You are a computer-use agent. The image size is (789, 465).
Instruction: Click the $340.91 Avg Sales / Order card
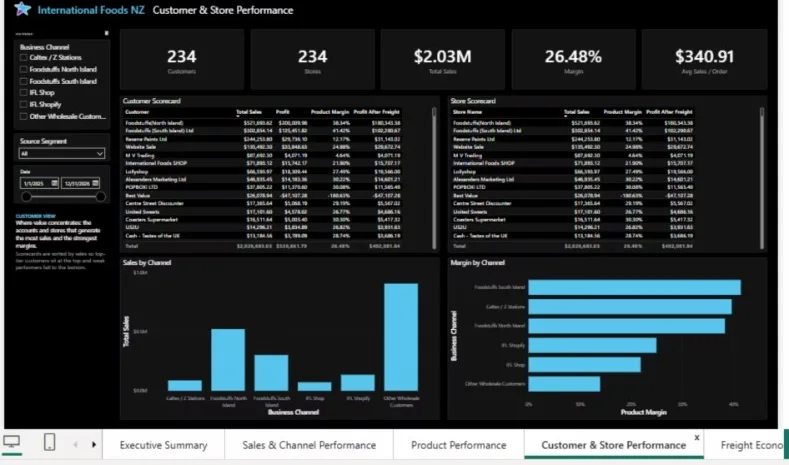(x=704, y=59)
